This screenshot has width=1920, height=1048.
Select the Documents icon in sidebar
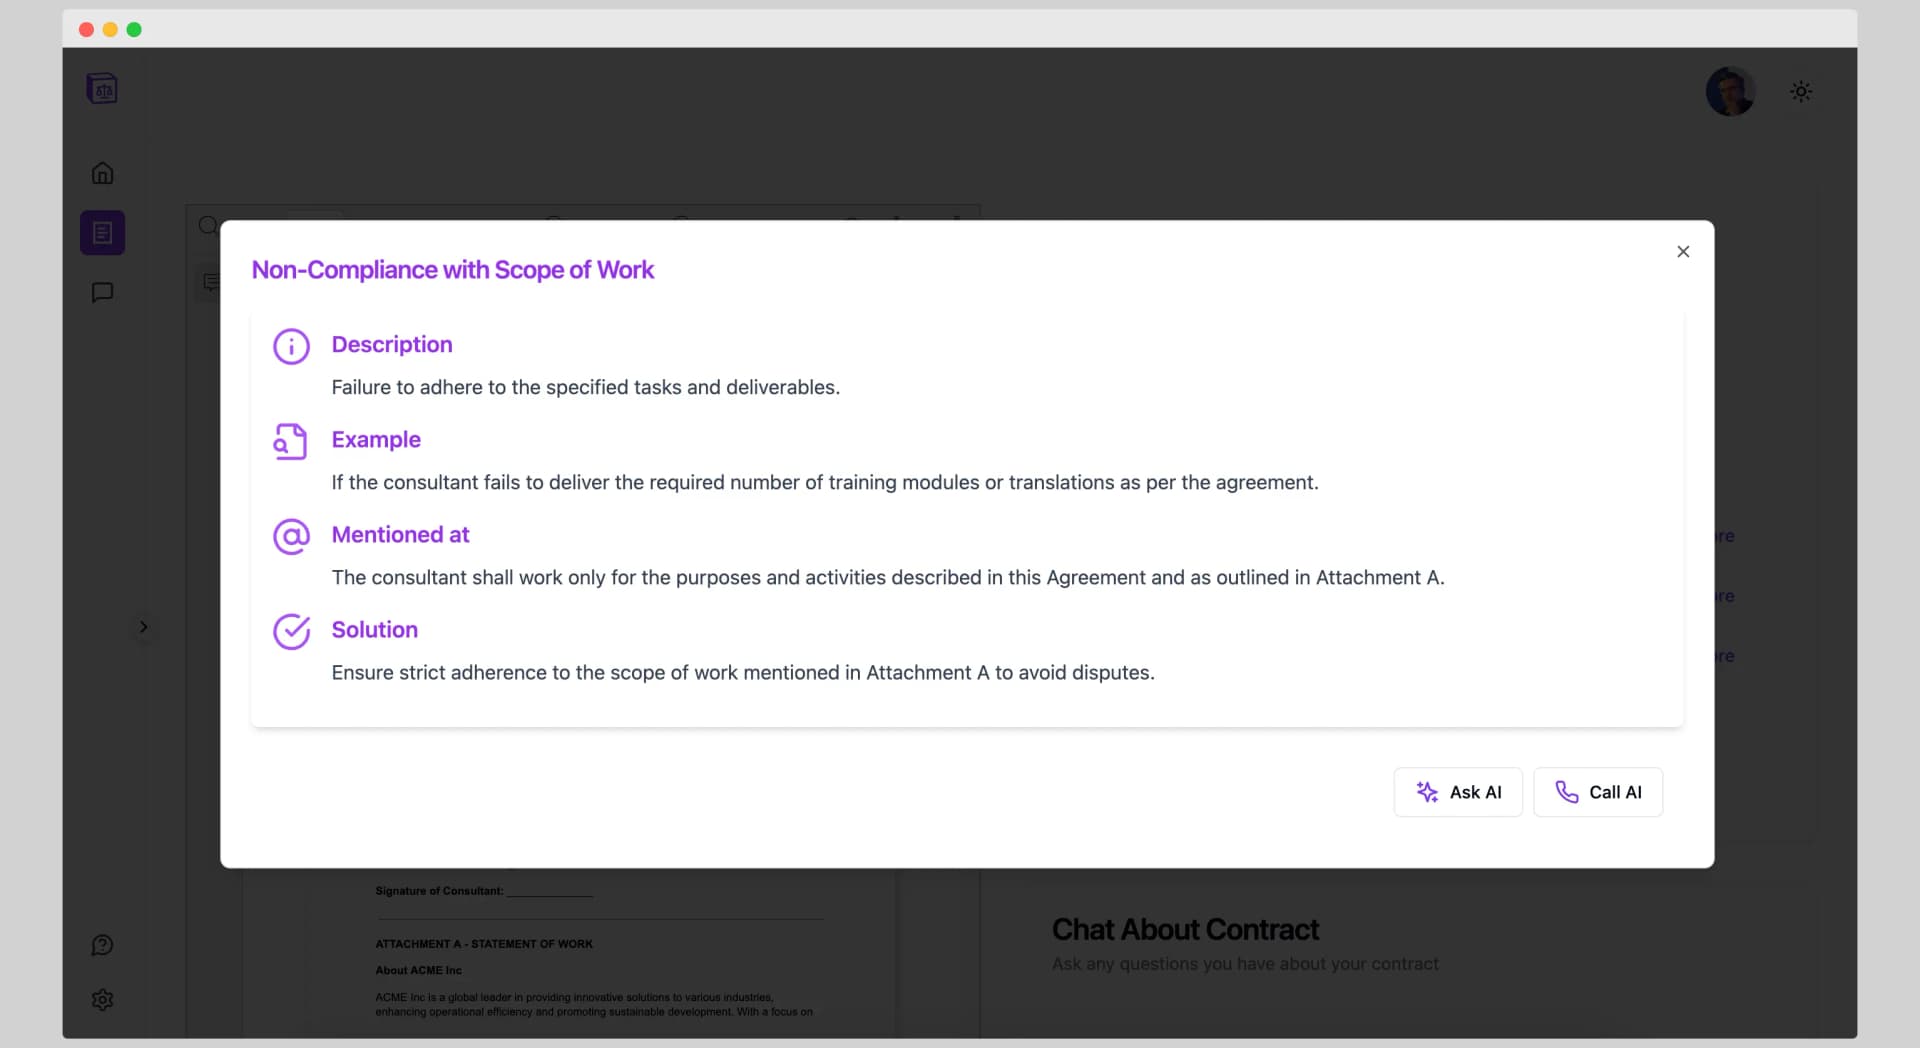tap(102, 233)
